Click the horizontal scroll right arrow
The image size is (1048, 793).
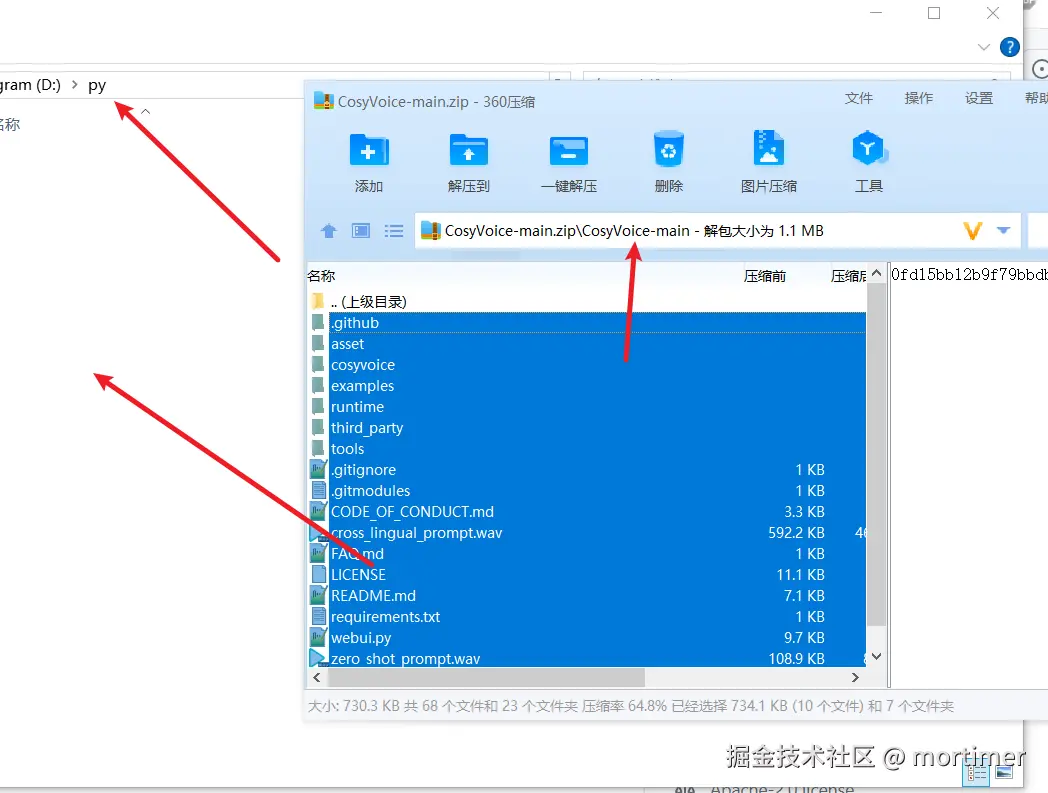856,678
